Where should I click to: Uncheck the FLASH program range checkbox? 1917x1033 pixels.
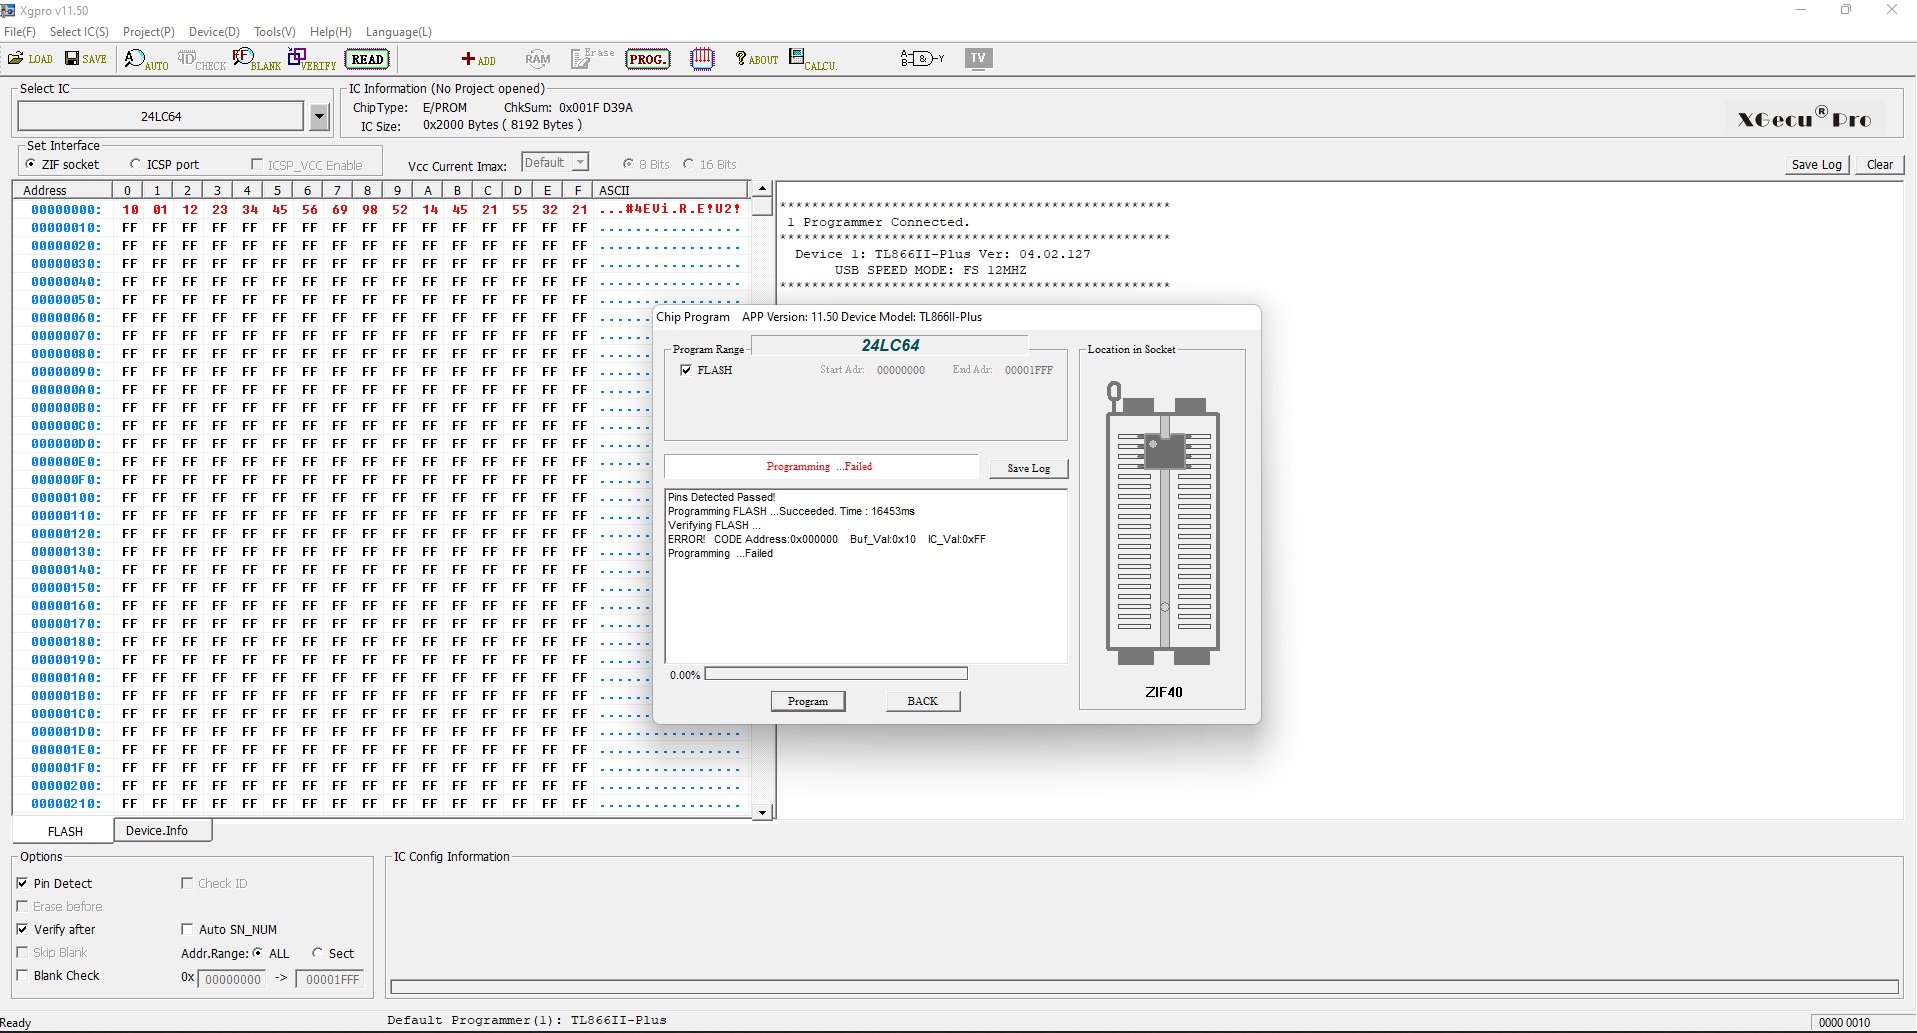pyautogui.click(x=686, y=370)
